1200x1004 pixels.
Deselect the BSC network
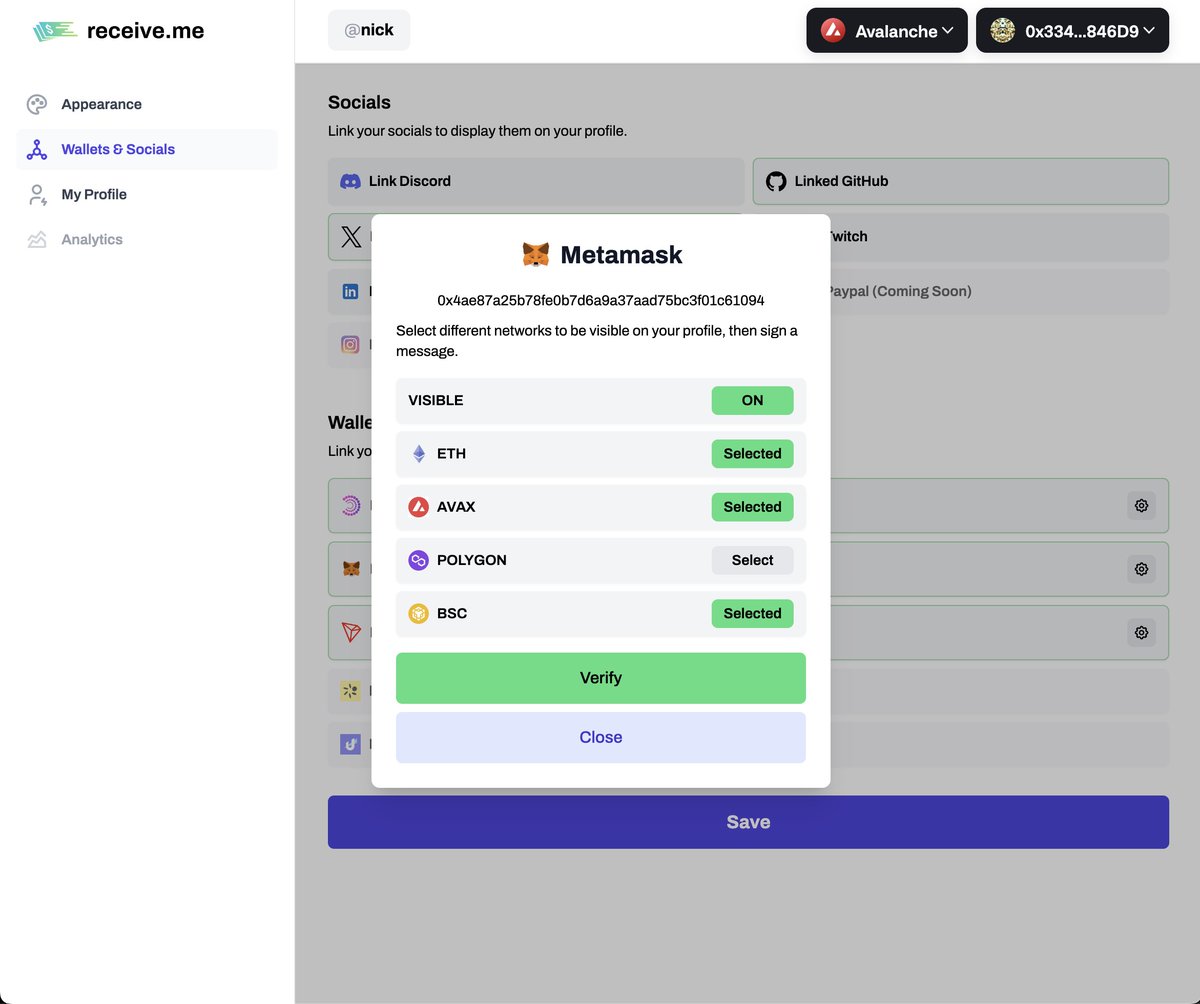pyautogui.click(x=752, y=613)
